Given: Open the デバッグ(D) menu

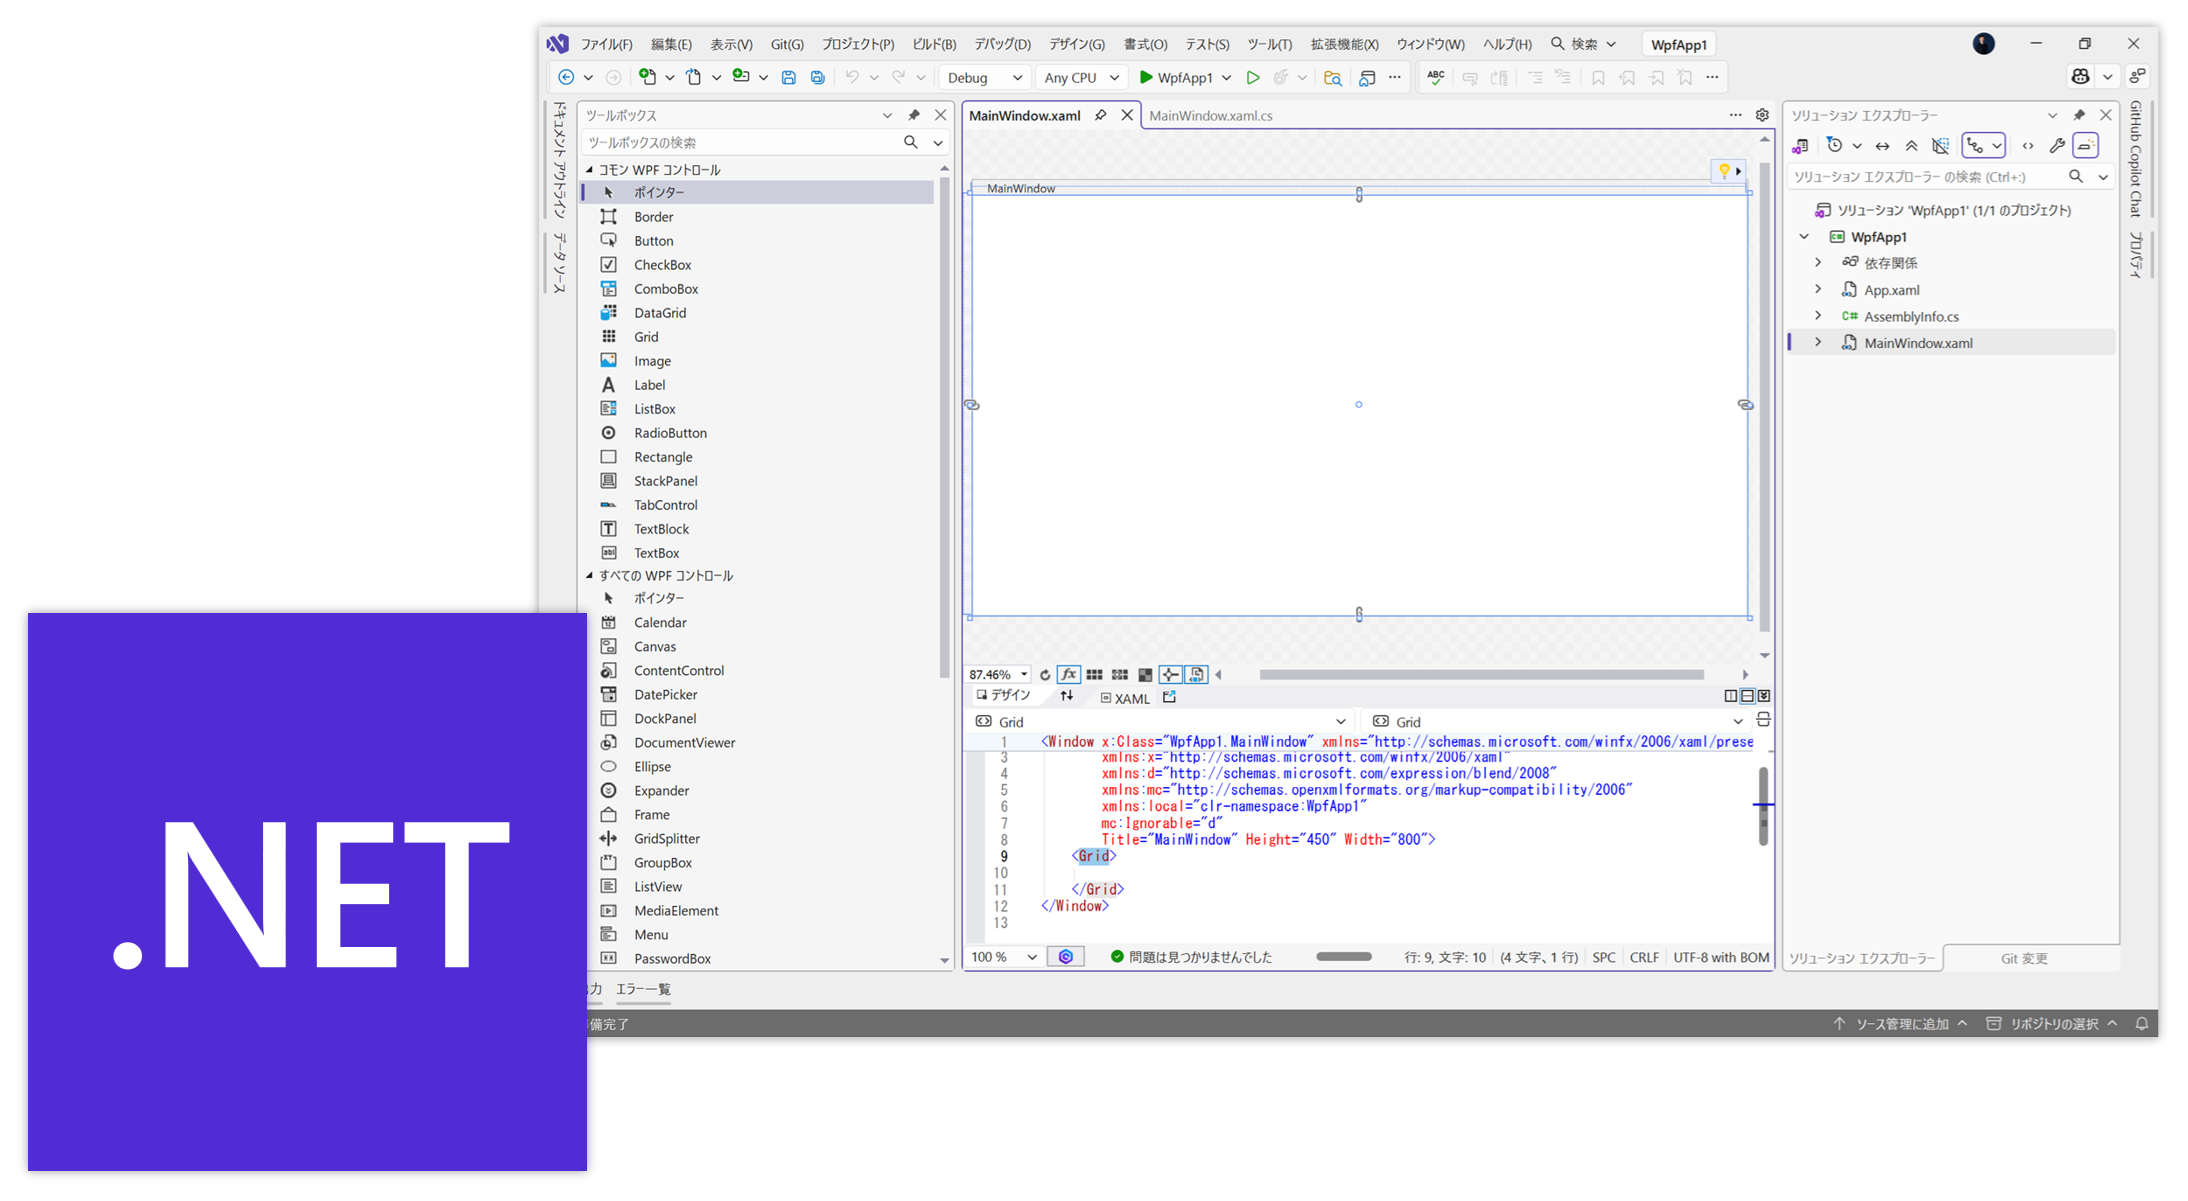Looking at the screenshot, I should pyautogui.click(x=1002, y=44).
